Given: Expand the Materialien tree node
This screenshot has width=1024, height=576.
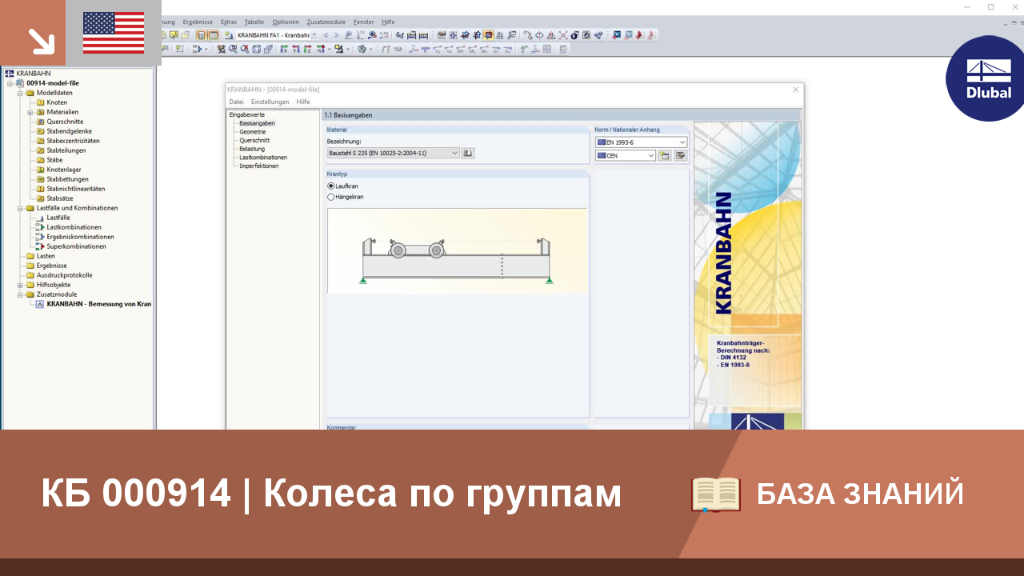Looking at the screenshot, I should pyautogui.click(x=30, y=112).
